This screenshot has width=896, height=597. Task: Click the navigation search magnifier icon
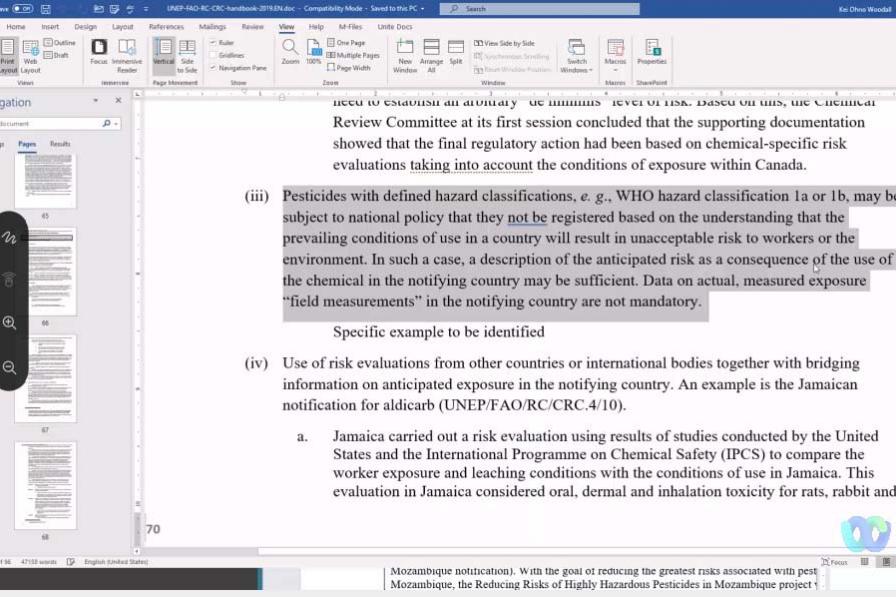[107, 123]
